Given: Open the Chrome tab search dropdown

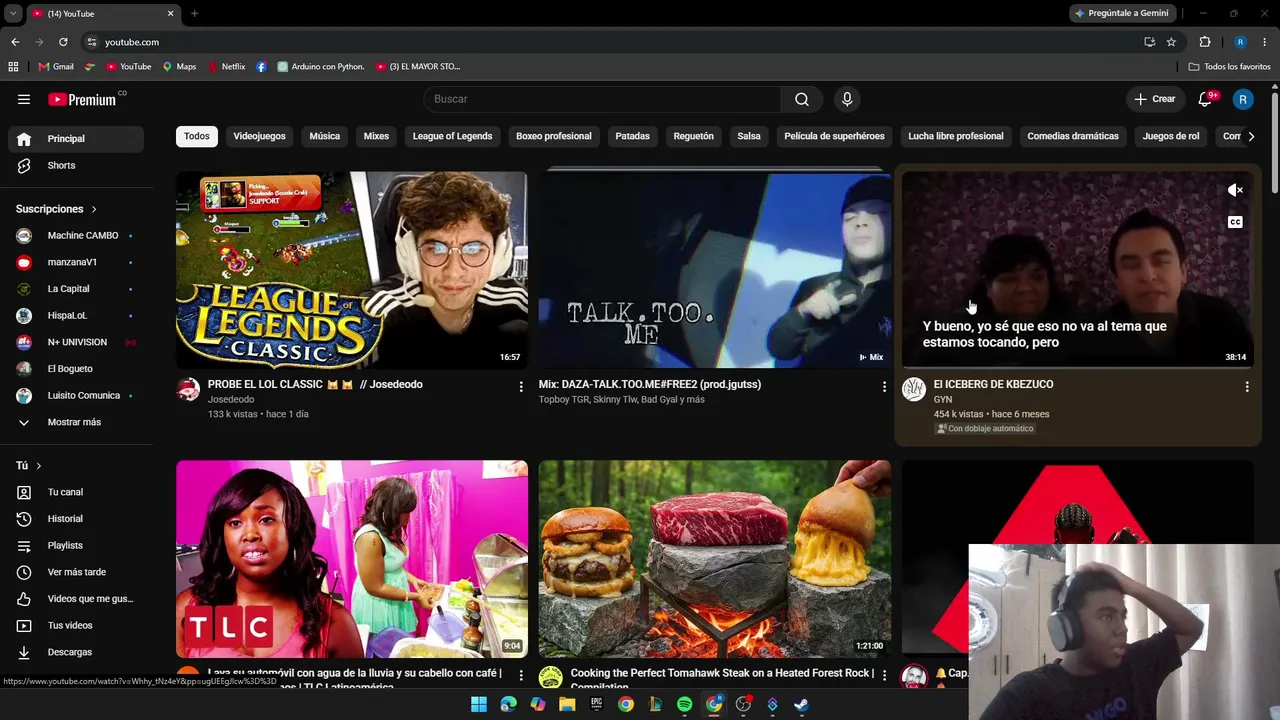Looking at the screenshot, I should coord(13,14).
